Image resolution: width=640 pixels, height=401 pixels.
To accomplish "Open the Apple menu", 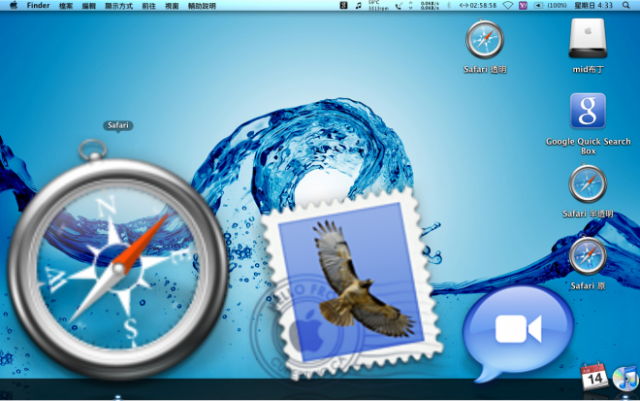I will [13, 5].
